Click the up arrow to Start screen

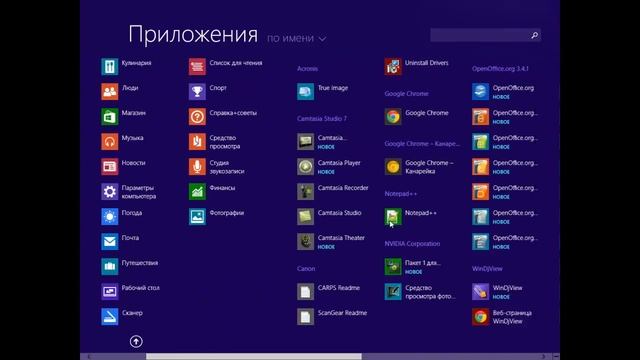pyautogui.click(x=136, y=341)
